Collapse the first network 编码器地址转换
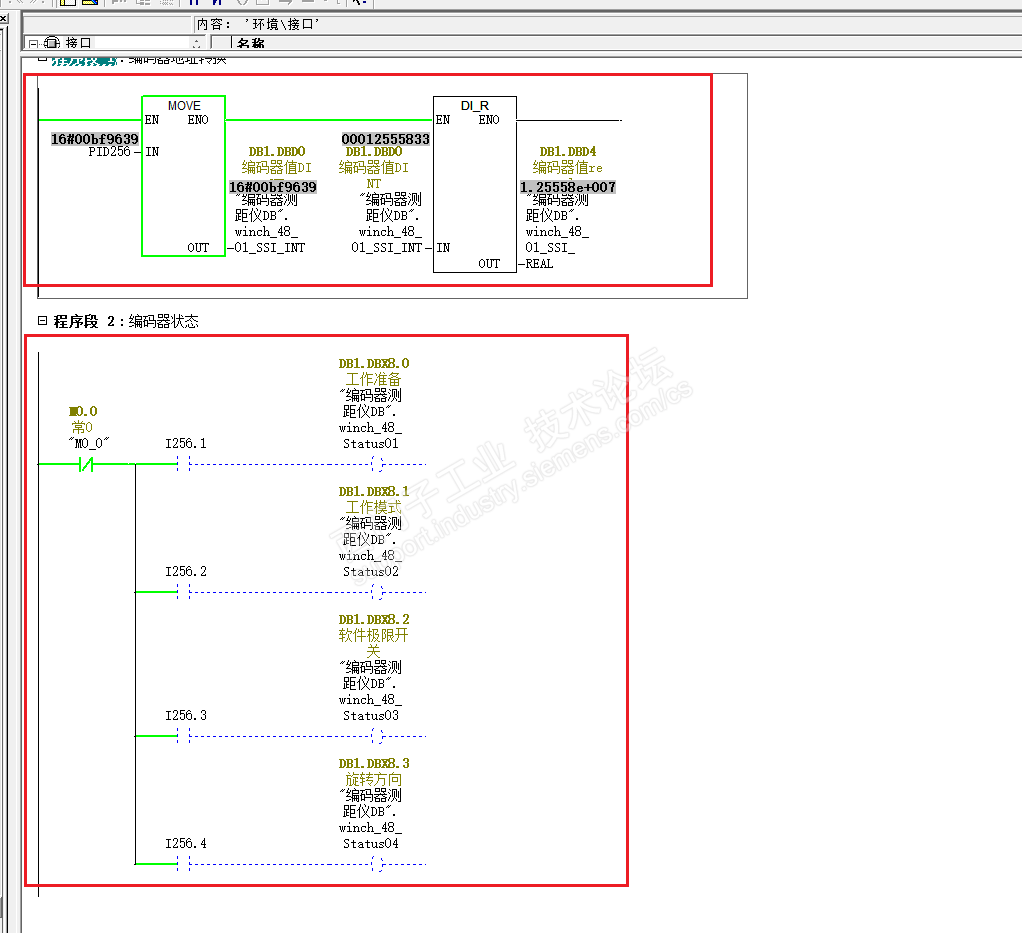This screenshot has width=1022, height=933. tap(42, 59)
